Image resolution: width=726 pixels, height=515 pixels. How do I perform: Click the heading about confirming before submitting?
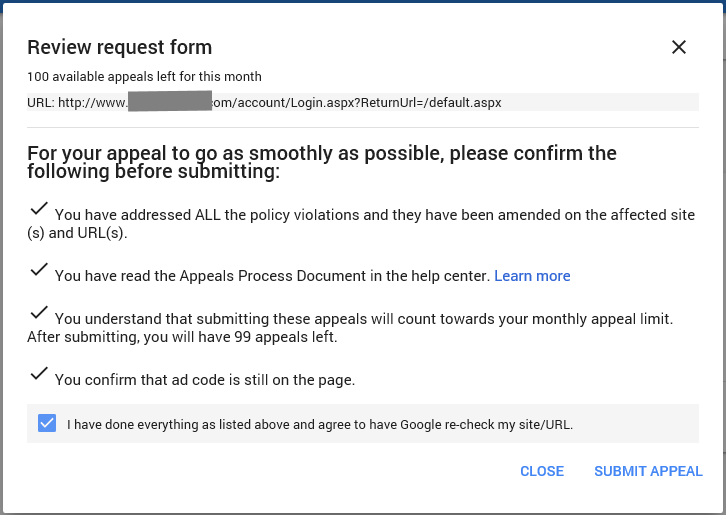pos(322,162)
